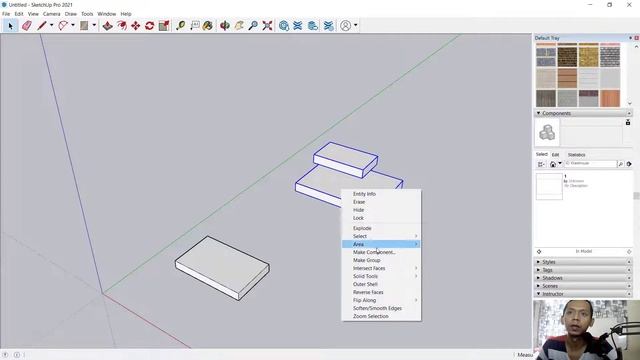Open the Line tool dropdown arrow
640x360 pixels.
coord(51,25)
